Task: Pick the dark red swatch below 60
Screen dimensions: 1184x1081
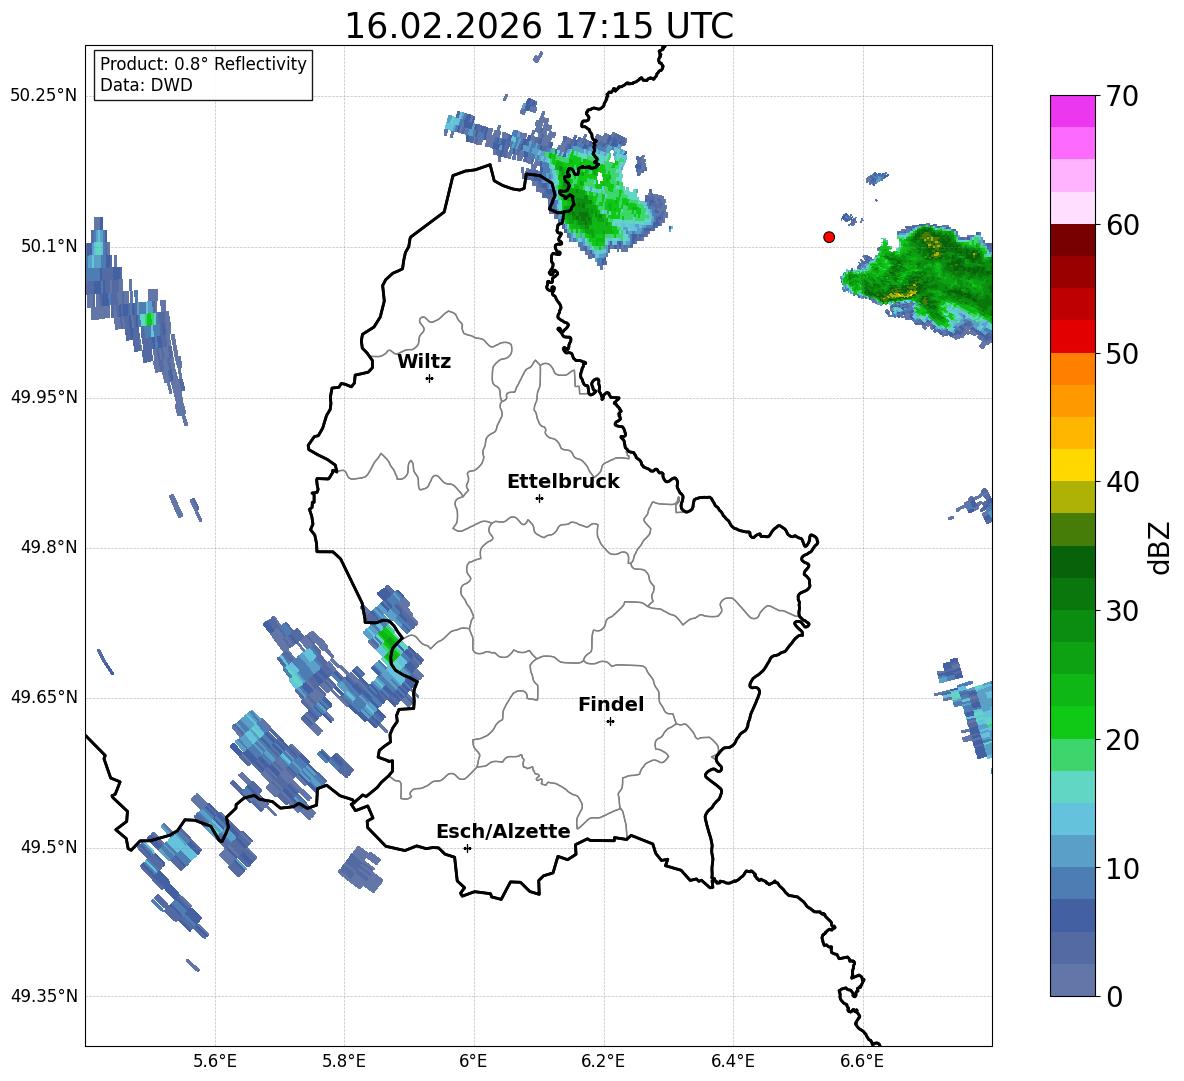Action: coord(1072,240)
